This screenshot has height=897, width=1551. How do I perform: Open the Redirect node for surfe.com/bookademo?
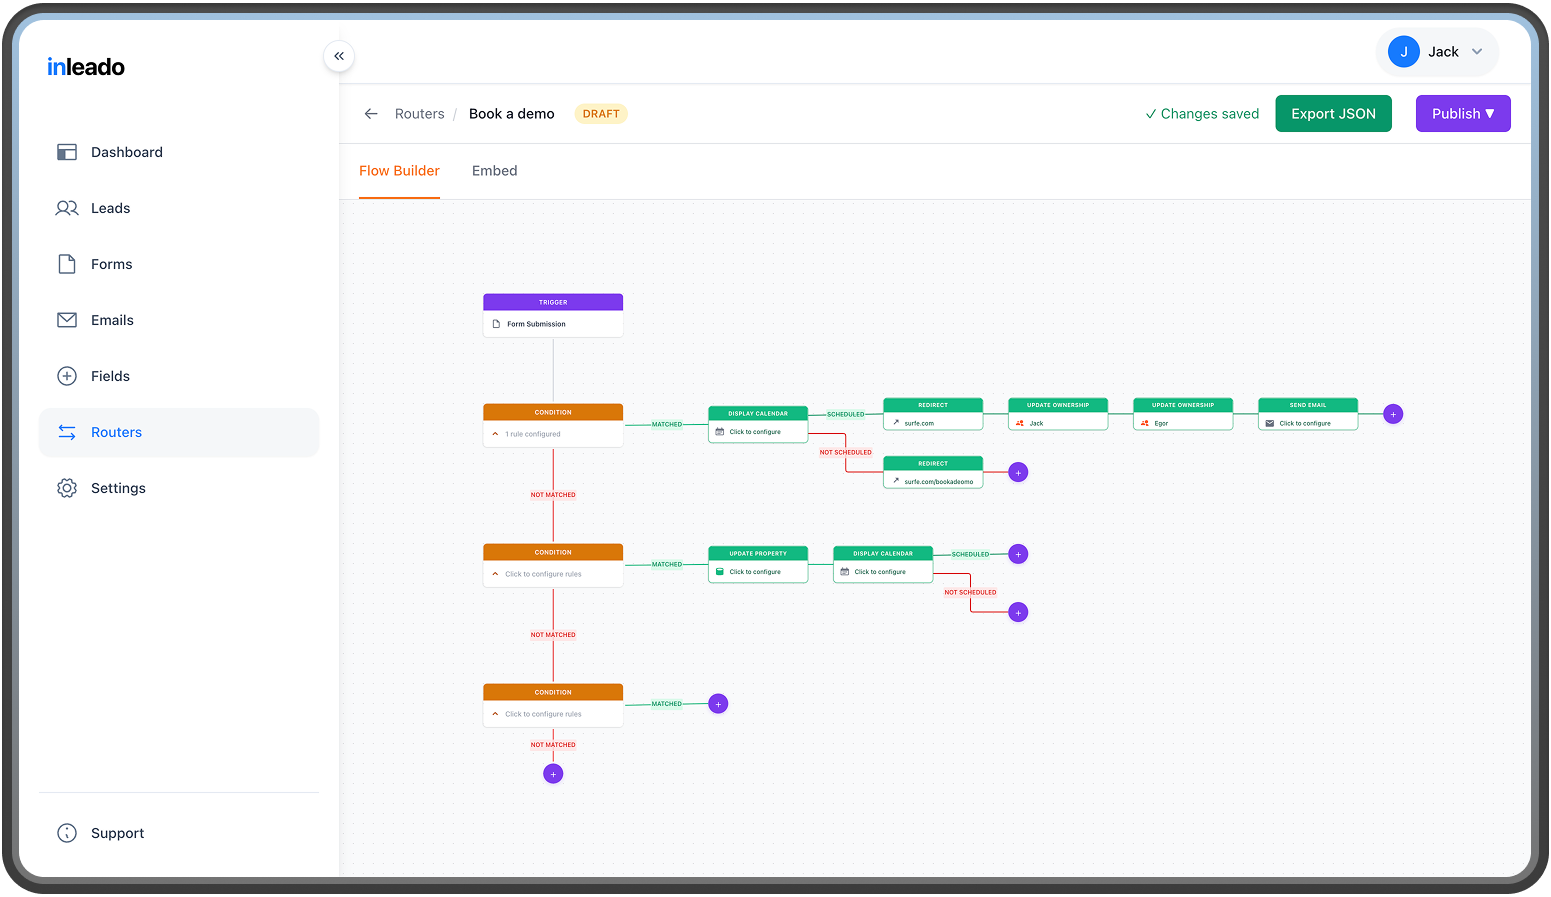(933, 472)
